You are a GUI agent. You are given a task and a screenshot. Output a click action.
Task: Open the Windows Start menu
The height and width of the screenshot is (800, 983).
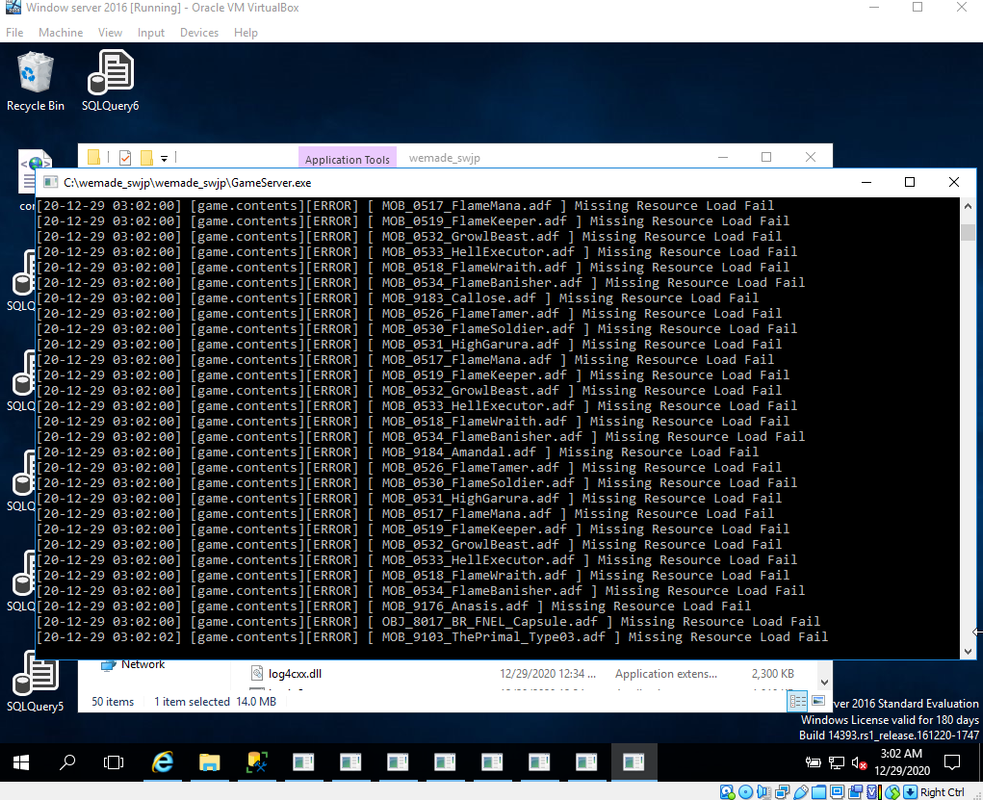pos(21,762)
